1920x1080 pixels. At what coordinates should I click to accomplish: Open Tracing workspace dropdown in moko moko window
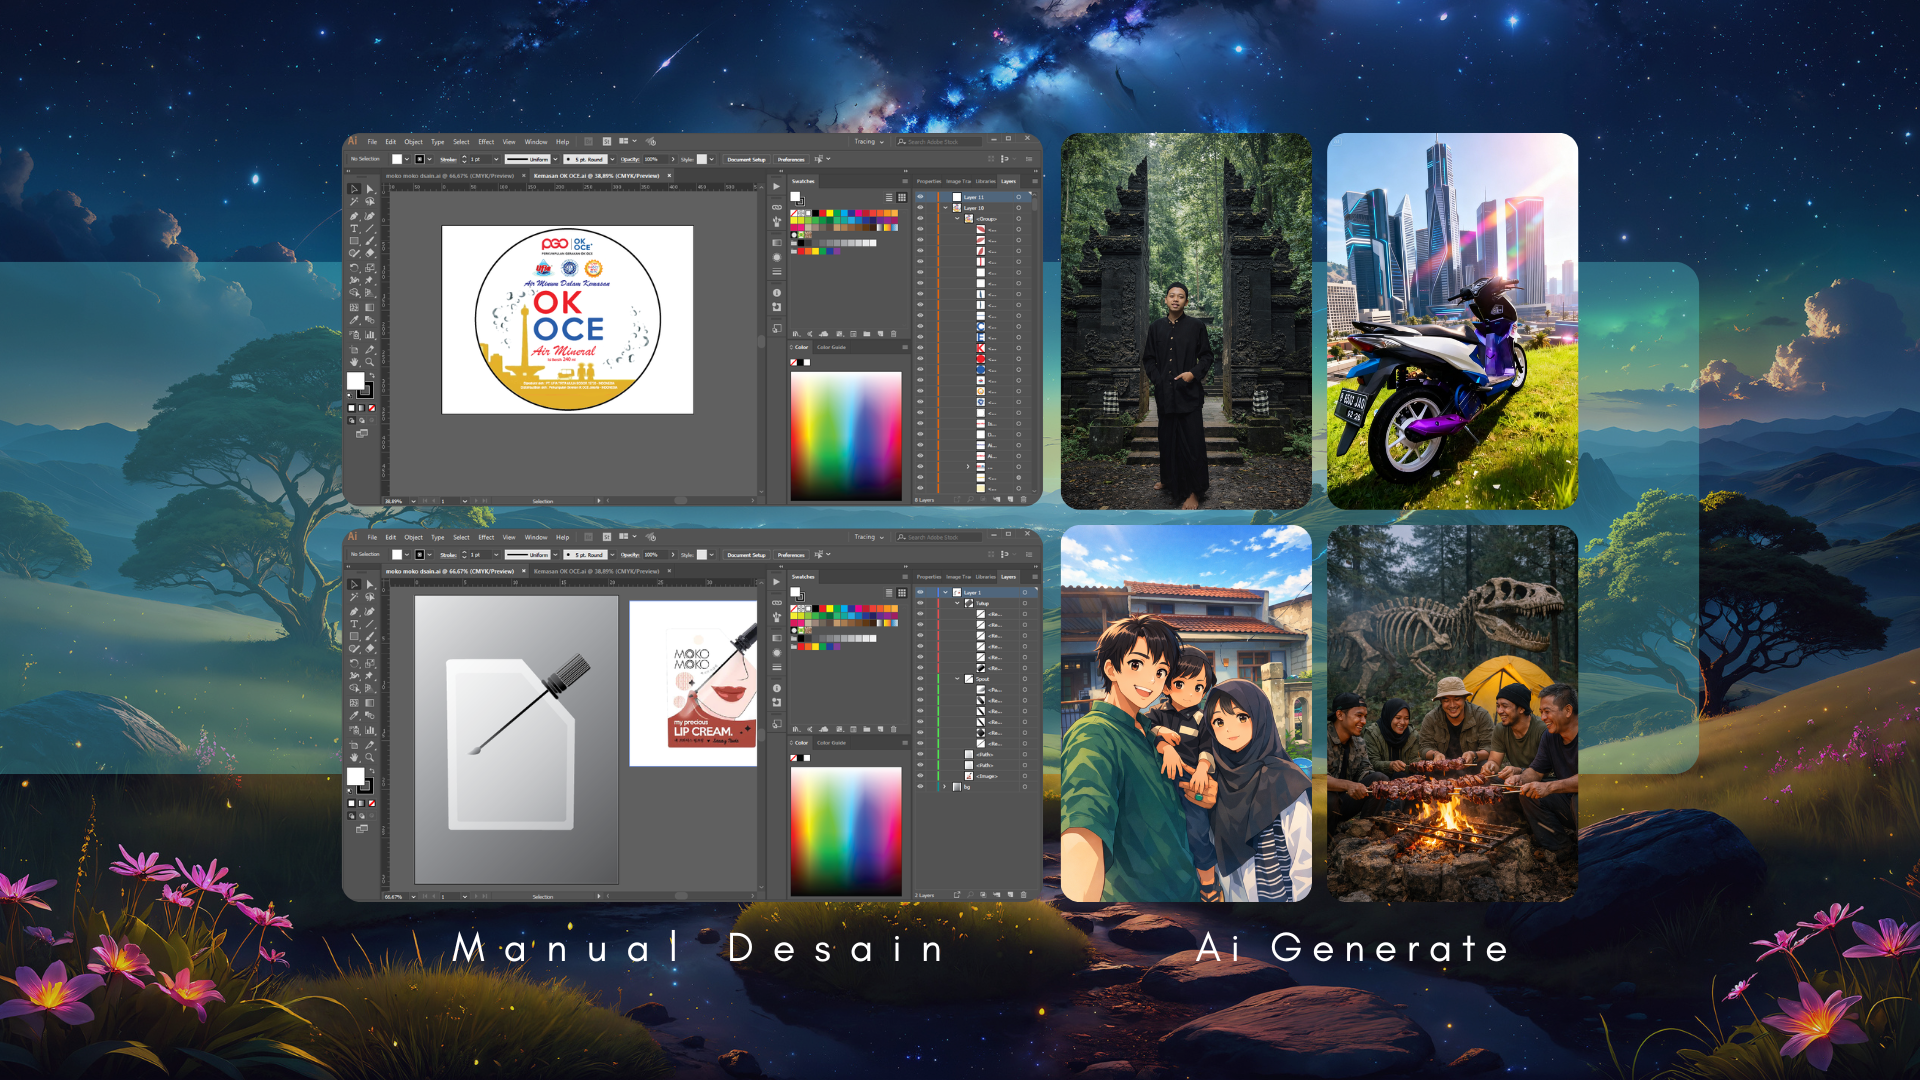click(x=869, y=538)
